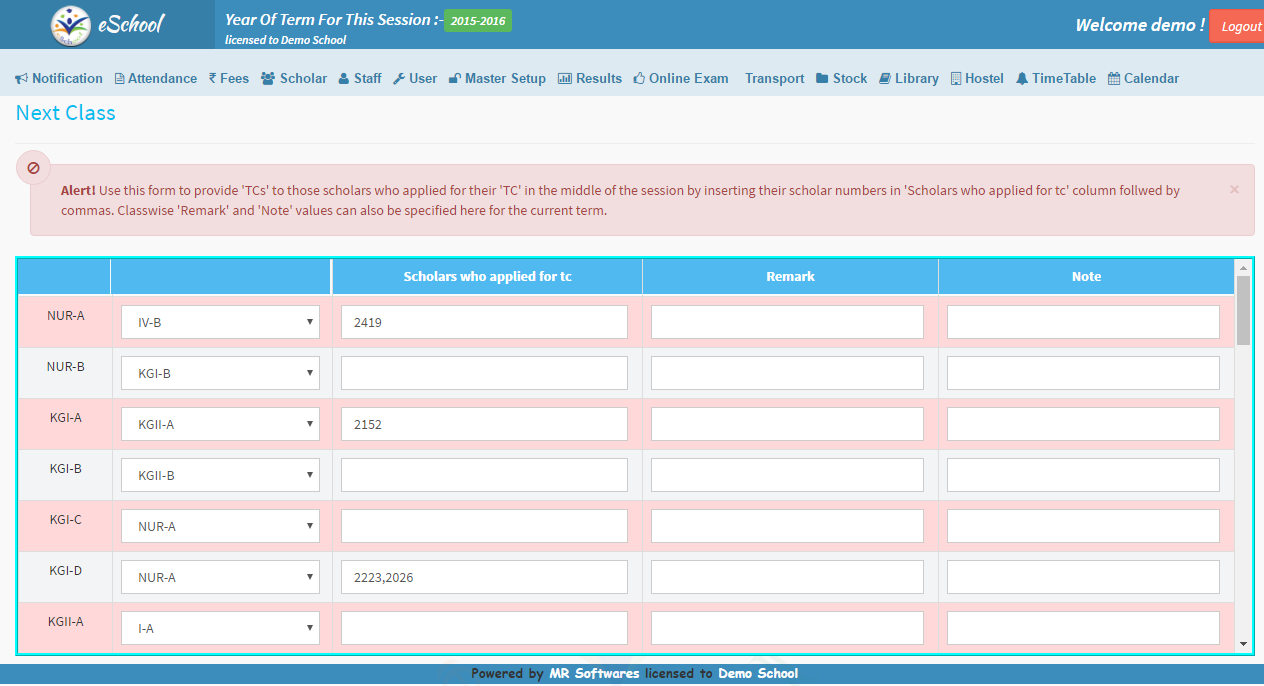1264x686 pixels.
Task: Click the 2015-2016 session badge
Action: (x=477, y=21)
